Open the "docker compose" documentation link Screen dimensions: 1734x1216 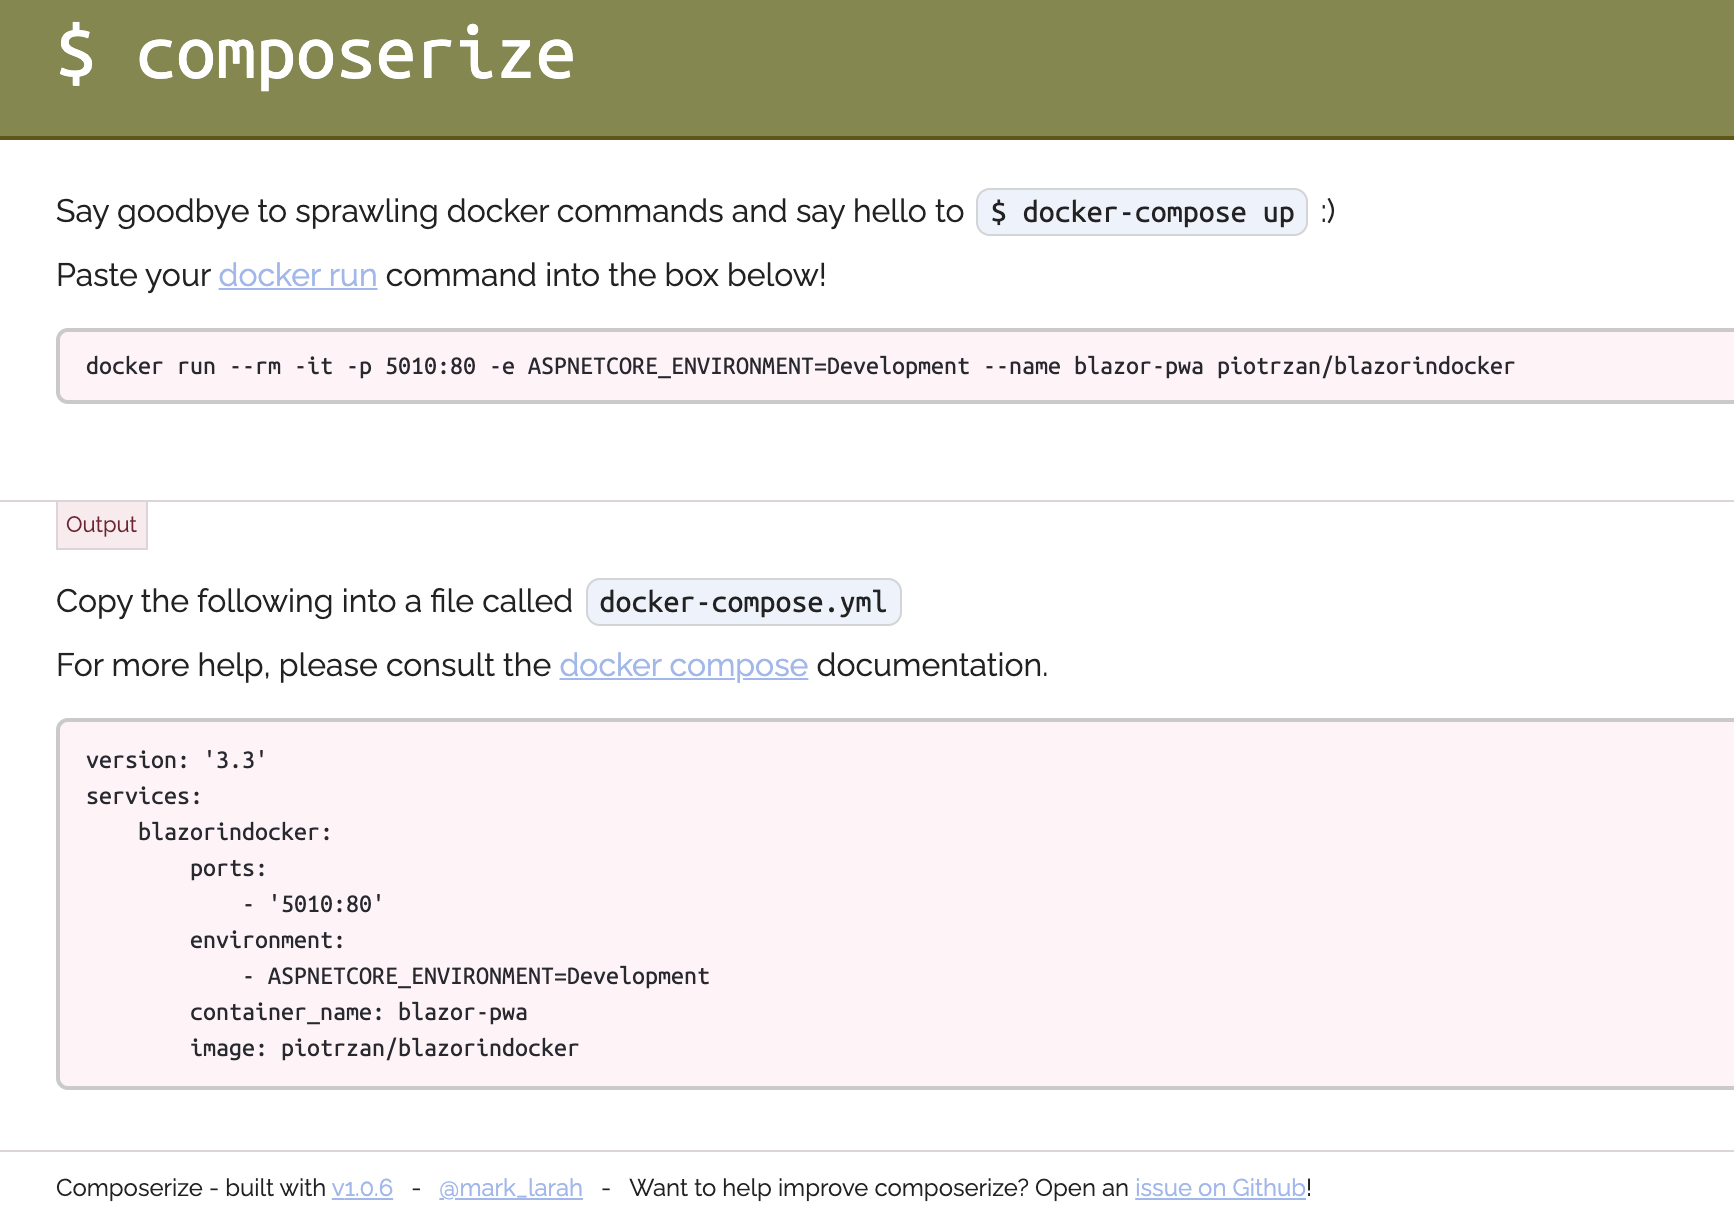tap(682, 665)
